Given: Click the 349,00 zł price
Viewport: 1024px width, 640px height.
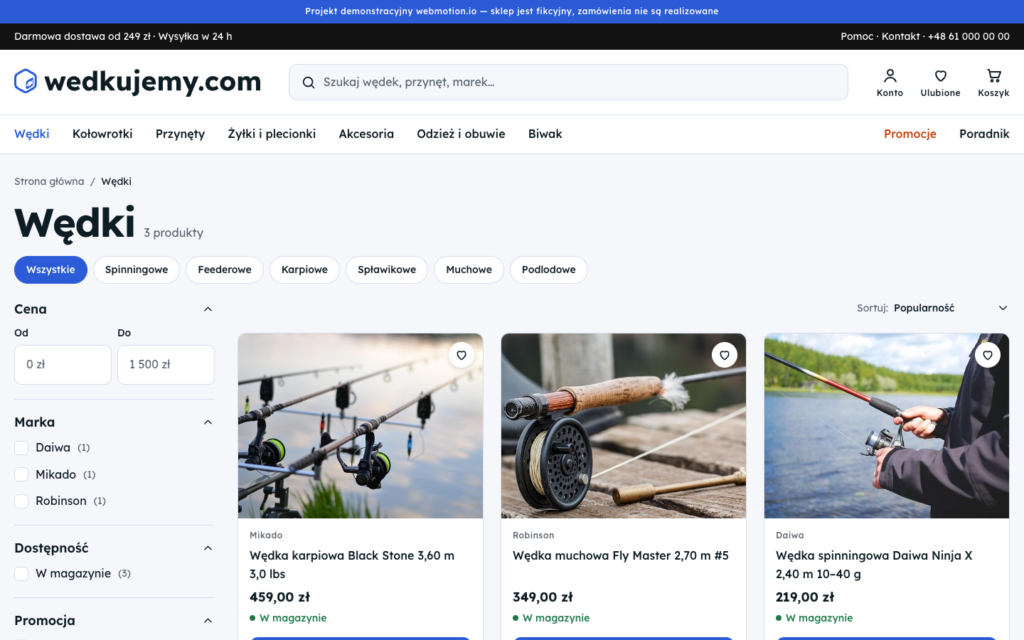Looking at the screenshot, I should point(543,597).
